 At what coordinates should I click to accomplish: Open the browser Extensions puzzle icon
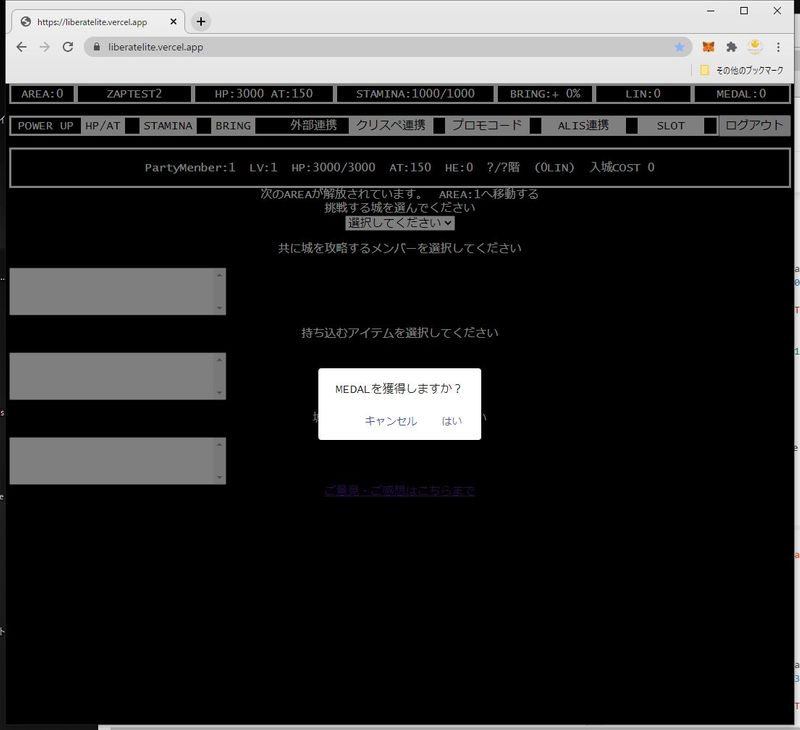732,47
